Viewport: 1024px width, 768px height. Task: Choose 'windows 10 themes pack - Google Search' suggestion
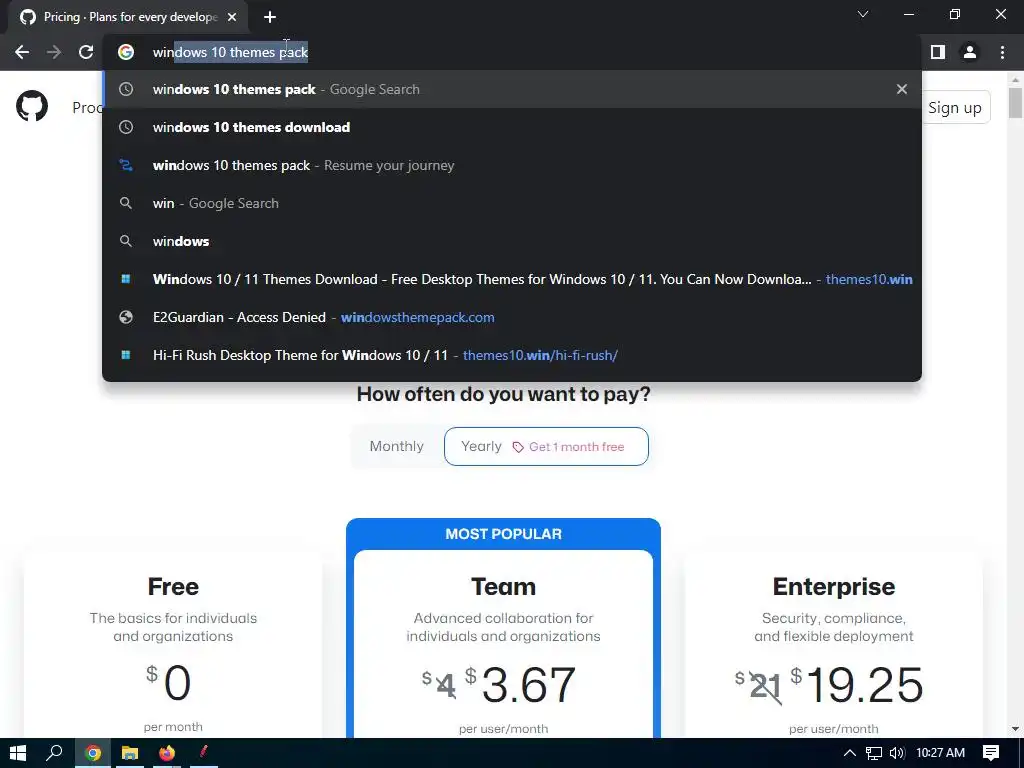point(512,89)
